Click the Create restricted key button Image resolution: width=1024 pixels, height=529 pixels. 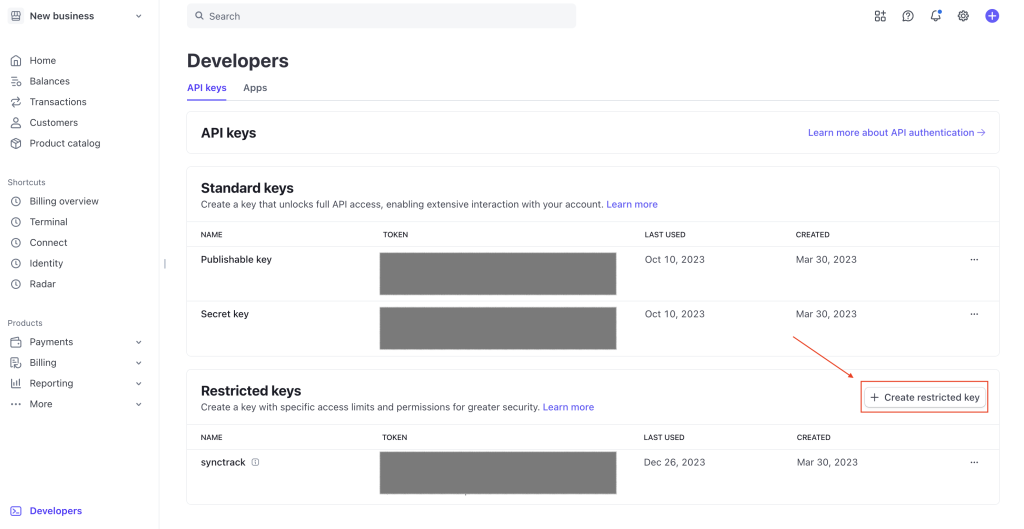click(x=925, y=397)
